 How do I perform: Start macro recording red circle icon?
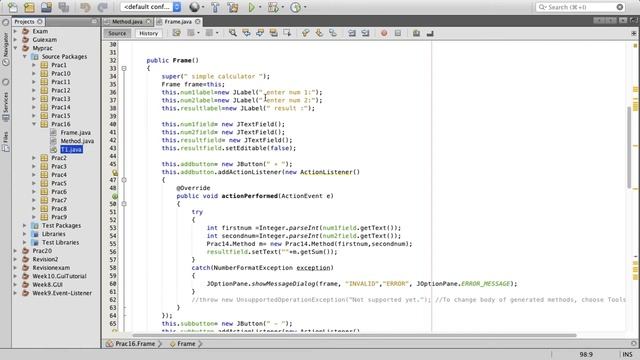click(384, 33)
